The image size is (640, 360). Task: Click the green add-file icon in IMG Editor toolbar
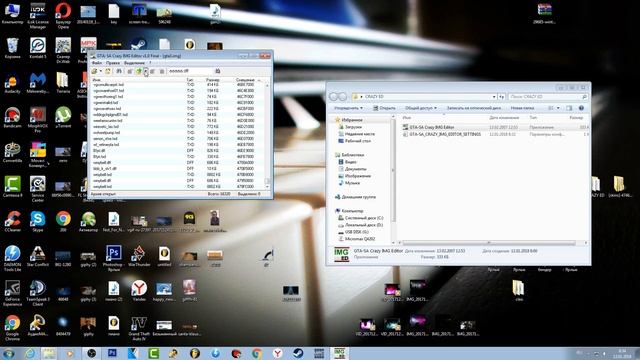[x=139, y=71]
